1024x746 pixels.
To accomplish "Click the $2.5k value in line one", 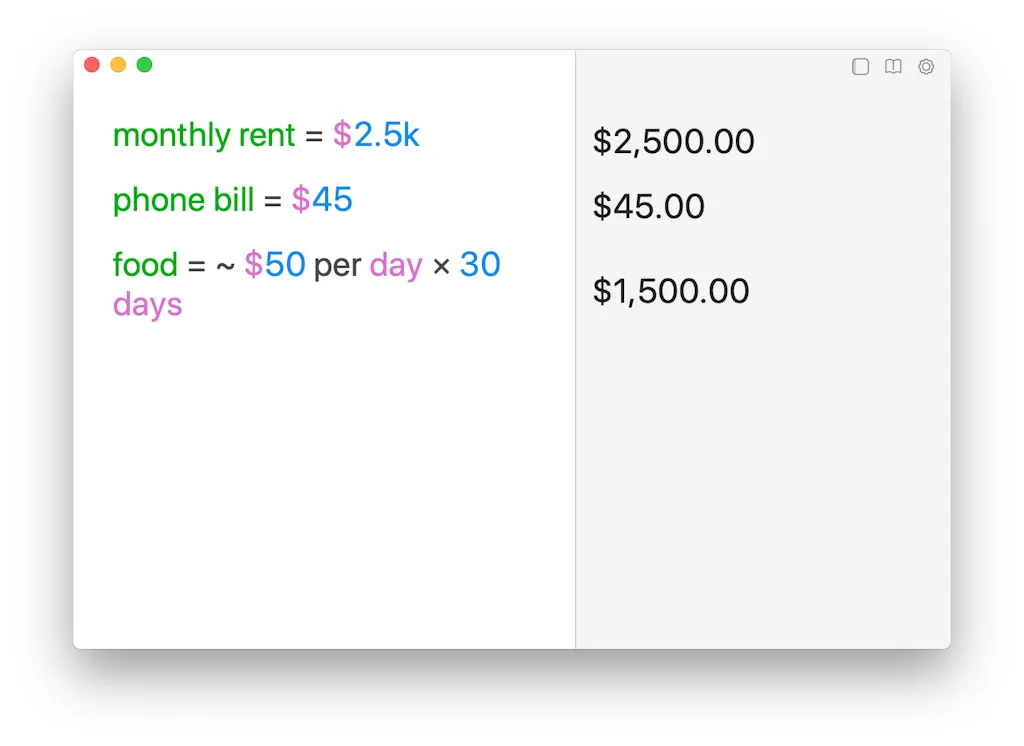I will 376,135.
